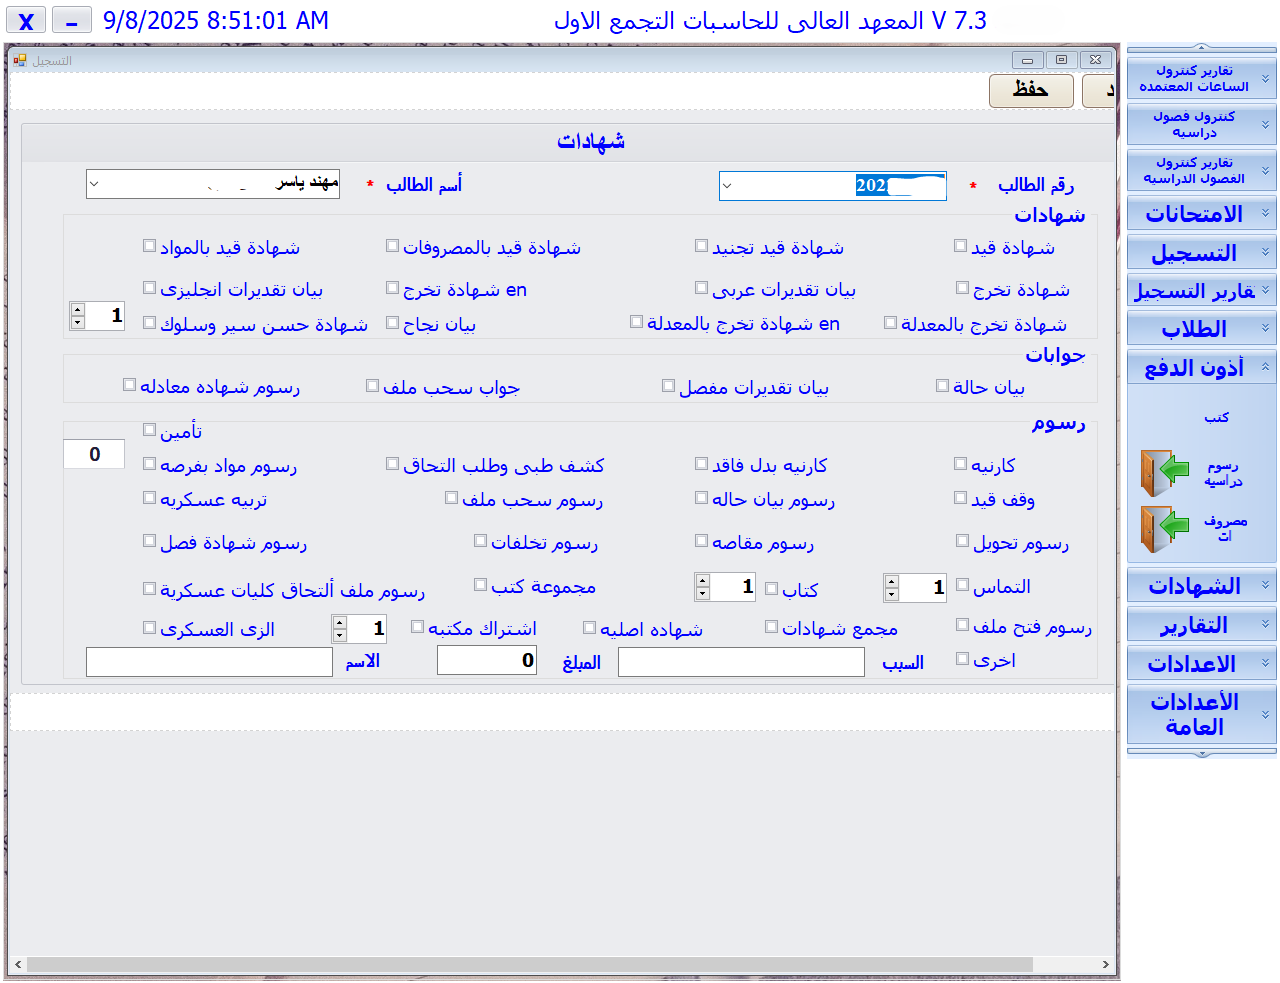The width and height of the screenshot is (1280, 983).
Task: Click the حفظ save button
Action: pyautogui.click(x=1031, y=90)
